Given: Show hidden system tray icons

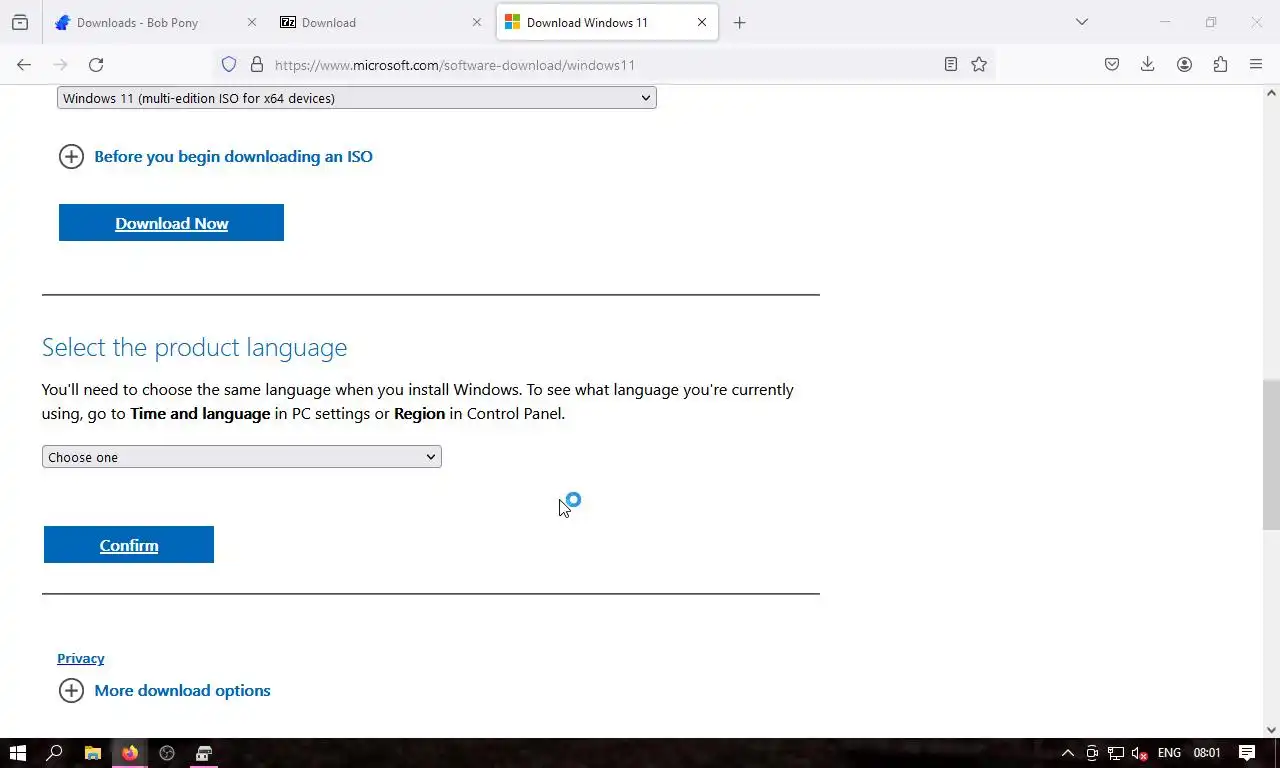Looking at the screenshot, I should 1068,753.
